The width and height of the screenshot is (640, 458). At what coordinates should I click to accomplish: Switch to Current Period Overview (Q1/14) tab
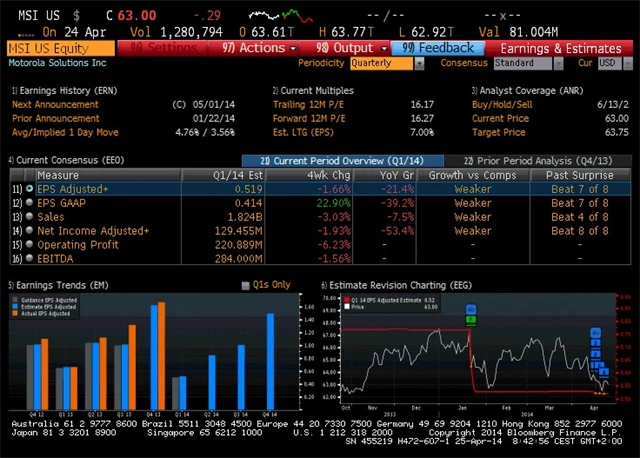point(345,160)
